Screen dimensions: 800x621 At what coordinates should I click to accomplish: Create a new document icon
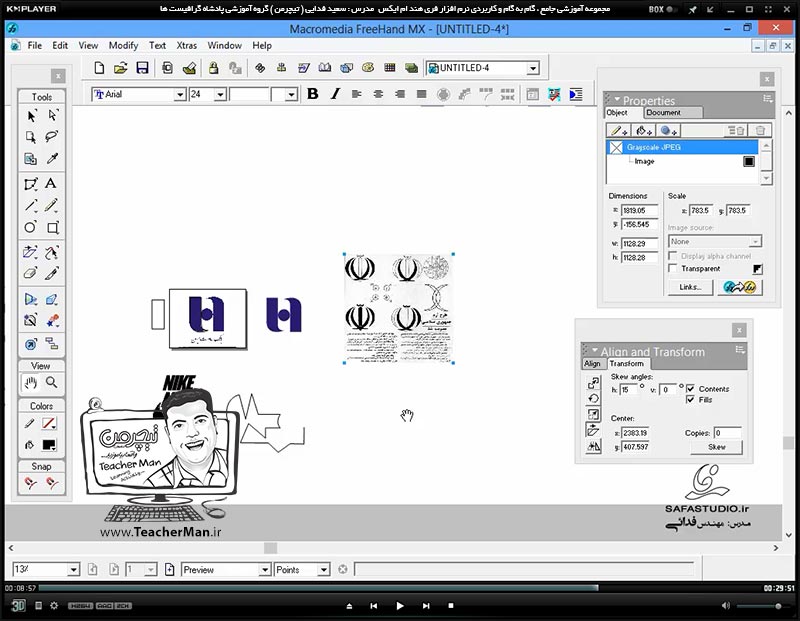(x=99, y=68)
